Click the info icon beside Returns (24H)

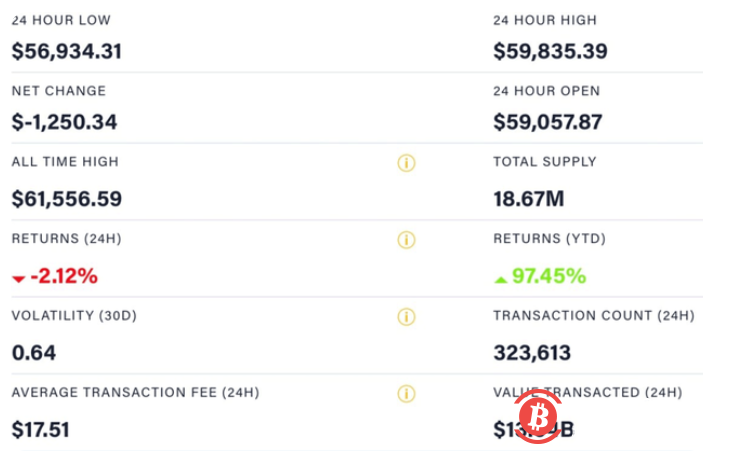click(x=406, y=240)
